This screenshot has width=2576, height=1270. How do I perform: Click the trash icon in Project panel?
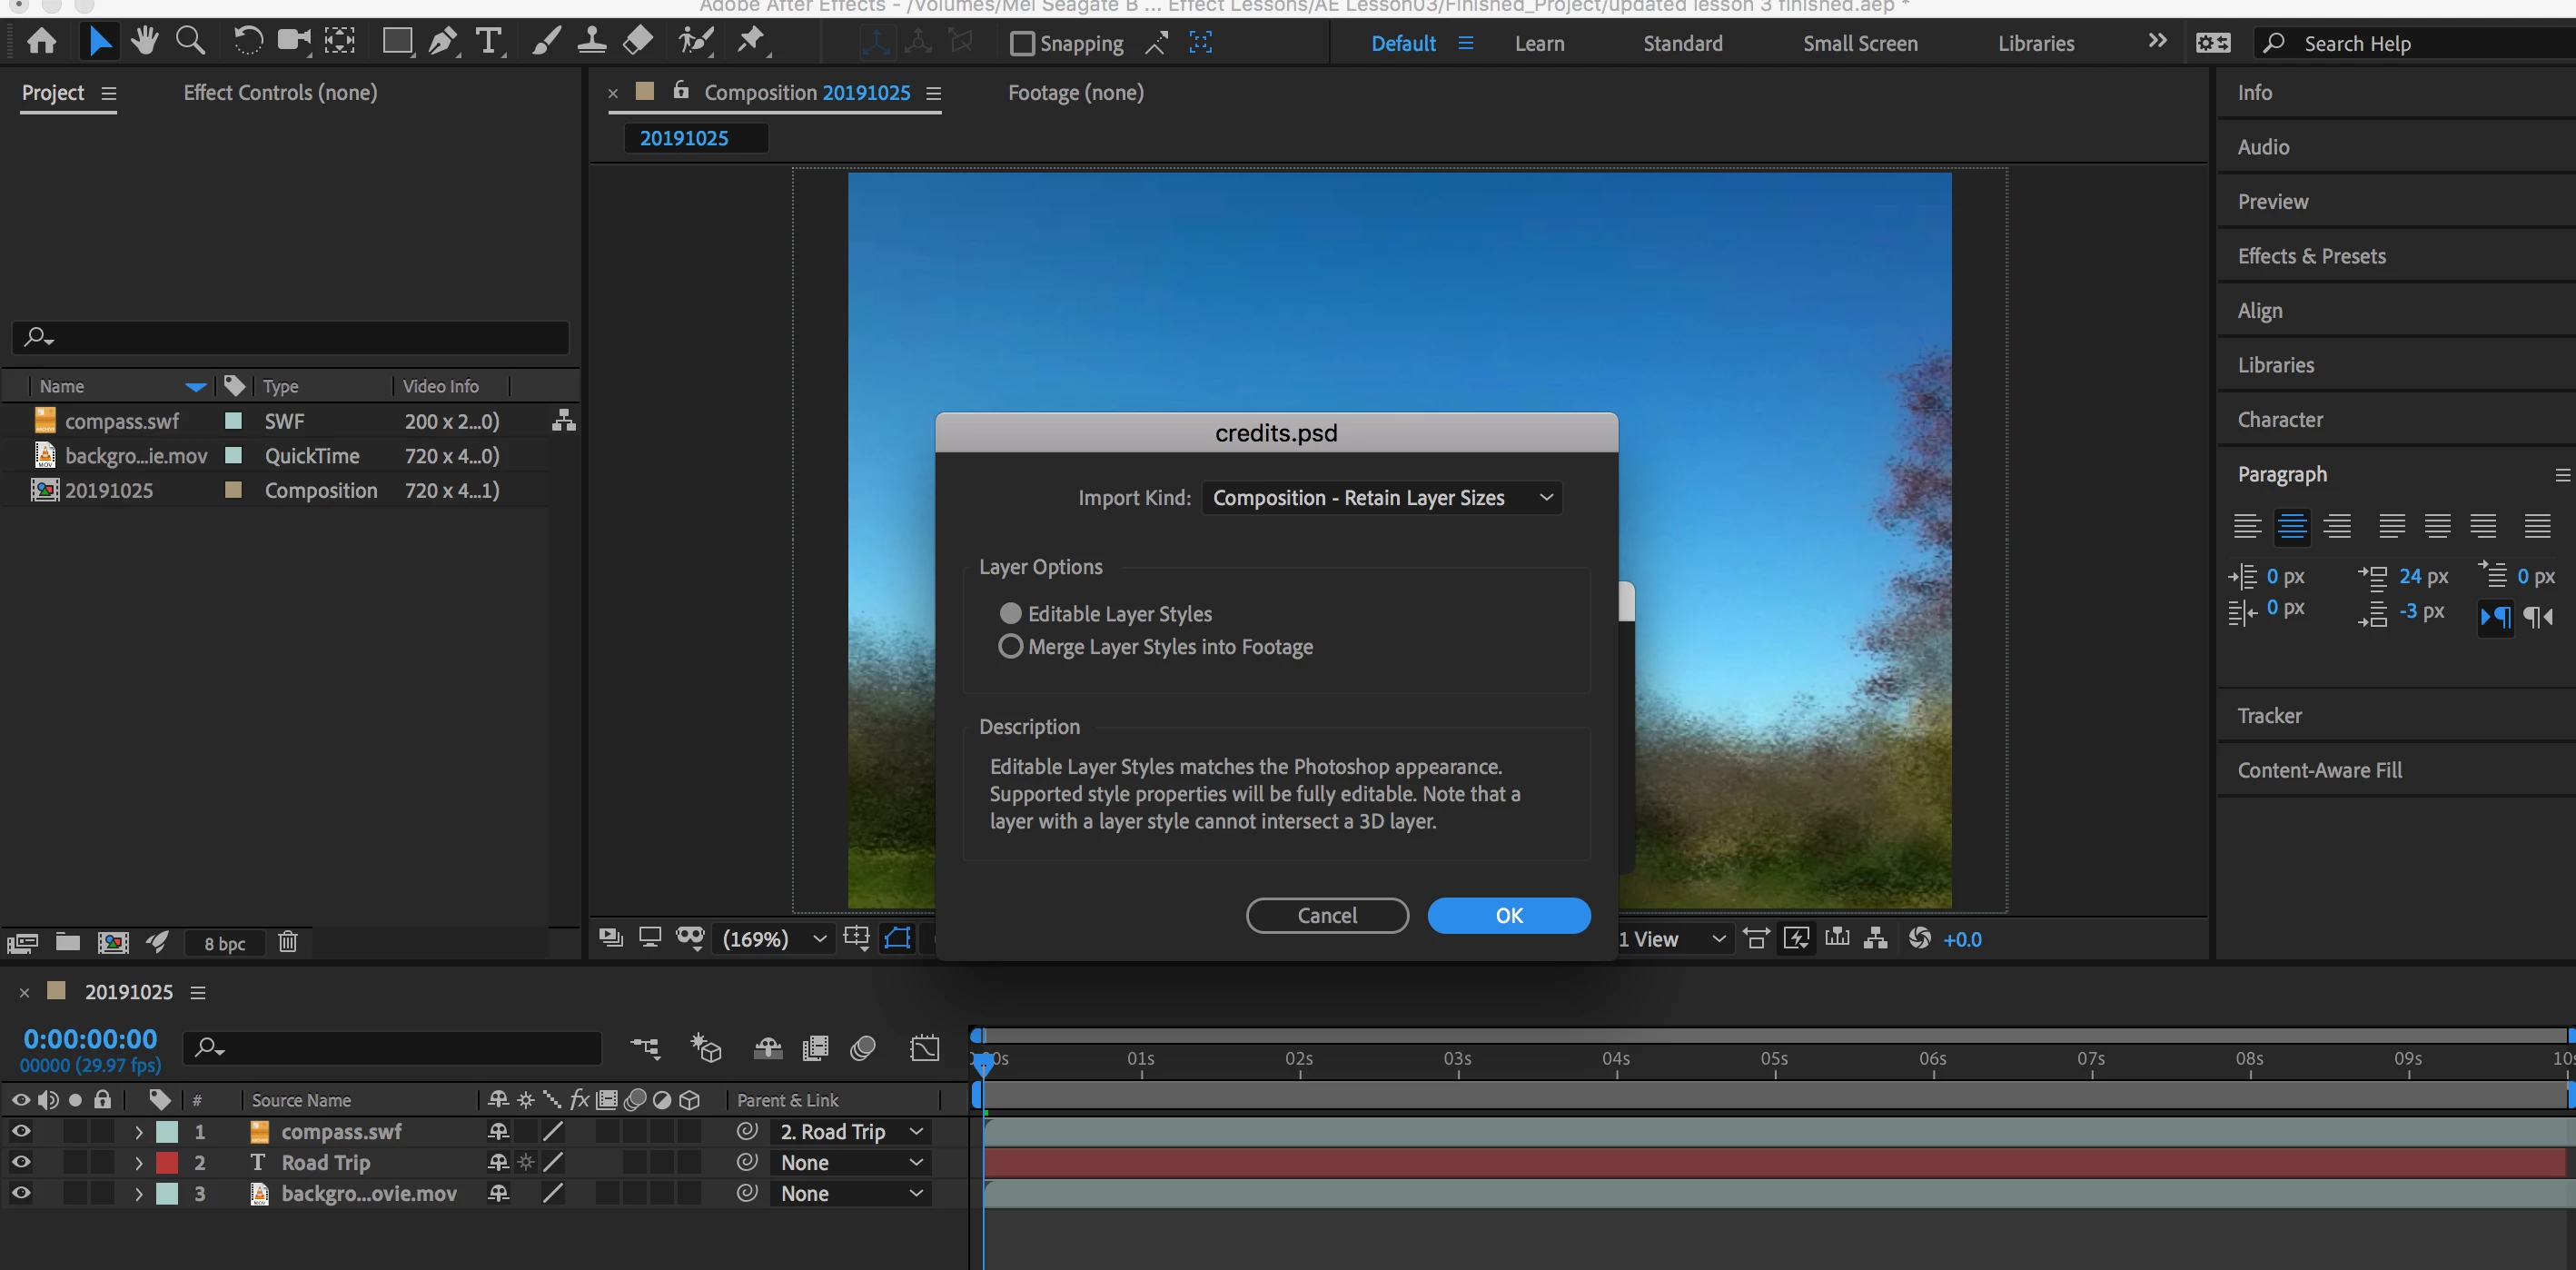288,942
